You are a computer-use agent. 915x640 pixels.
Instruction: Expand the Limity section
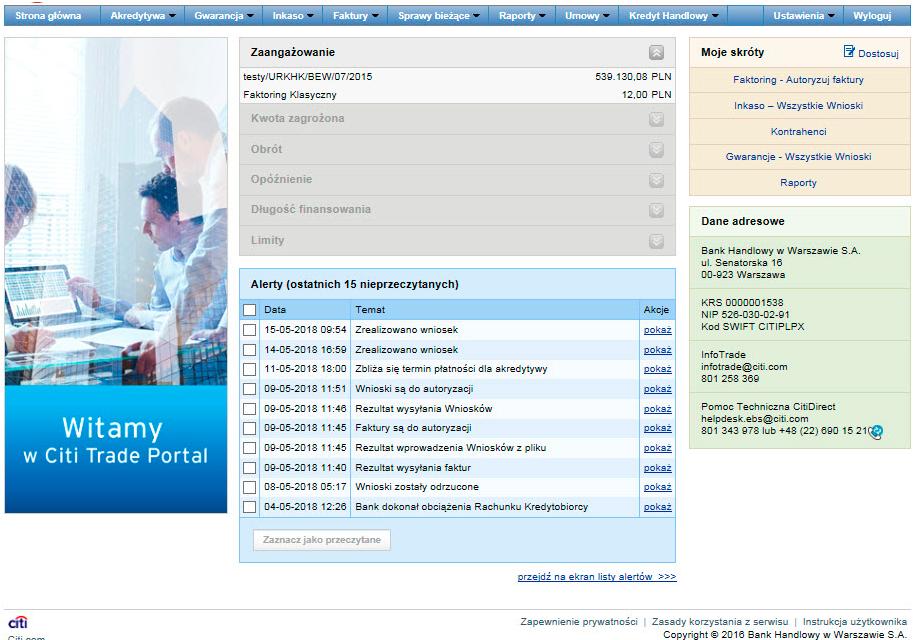click(x=656, y=240)
